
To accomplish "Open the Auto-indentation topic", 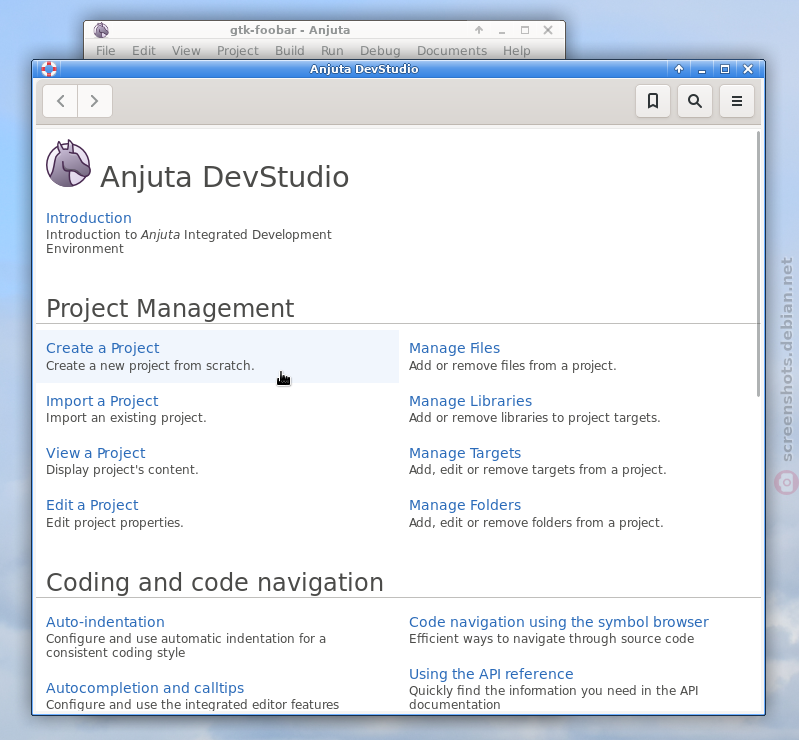I will click(x=105, y=622).
